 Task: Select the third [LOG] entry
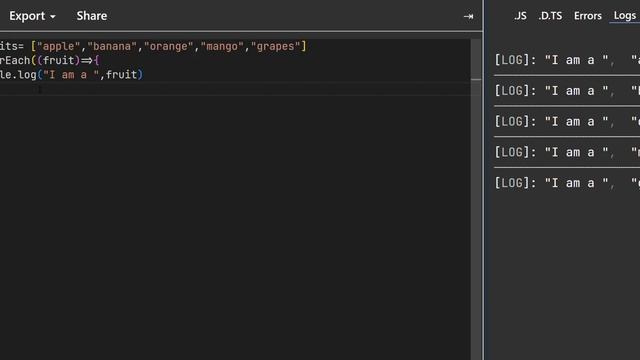[567, 121]
